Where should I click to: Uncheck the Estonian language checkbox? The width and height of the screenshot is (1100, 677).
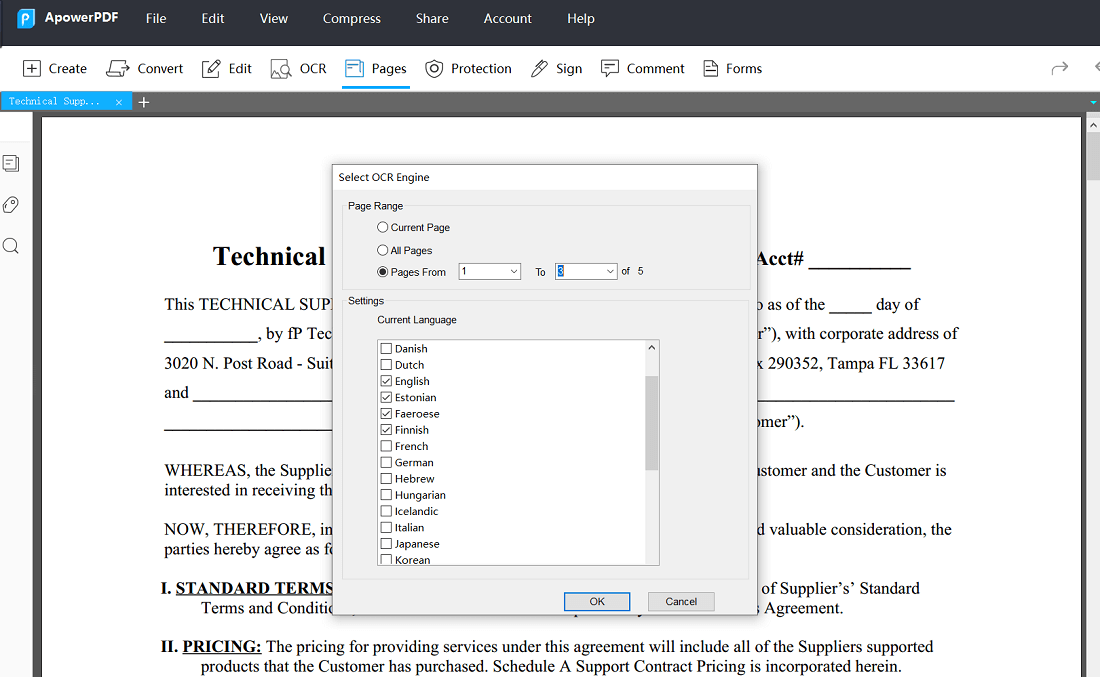[x=386, y=397]
